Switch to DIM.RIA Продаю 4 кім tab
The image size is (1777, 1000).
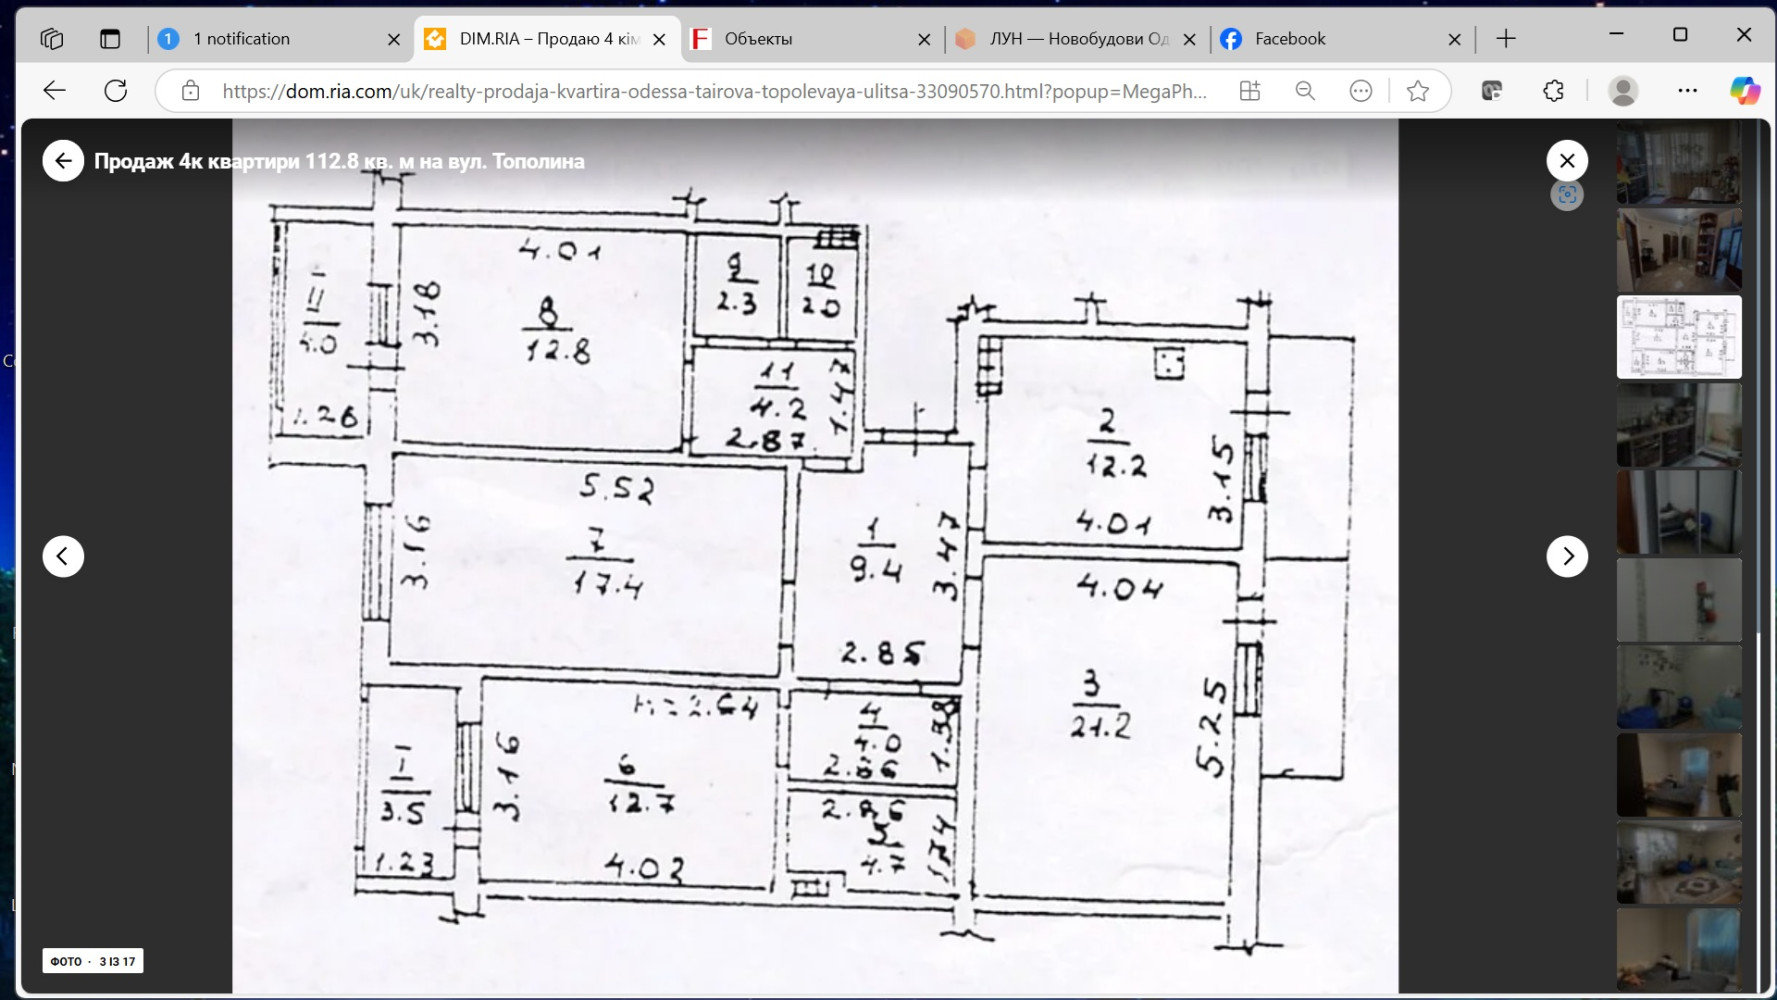tap(545, 39)
